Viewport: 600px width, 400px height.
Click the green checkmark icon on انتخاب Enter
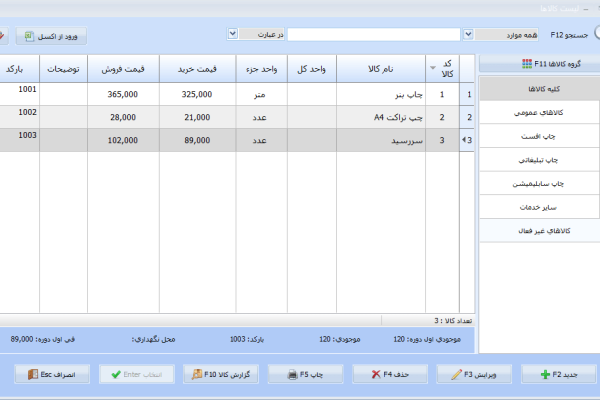[116, 374]
